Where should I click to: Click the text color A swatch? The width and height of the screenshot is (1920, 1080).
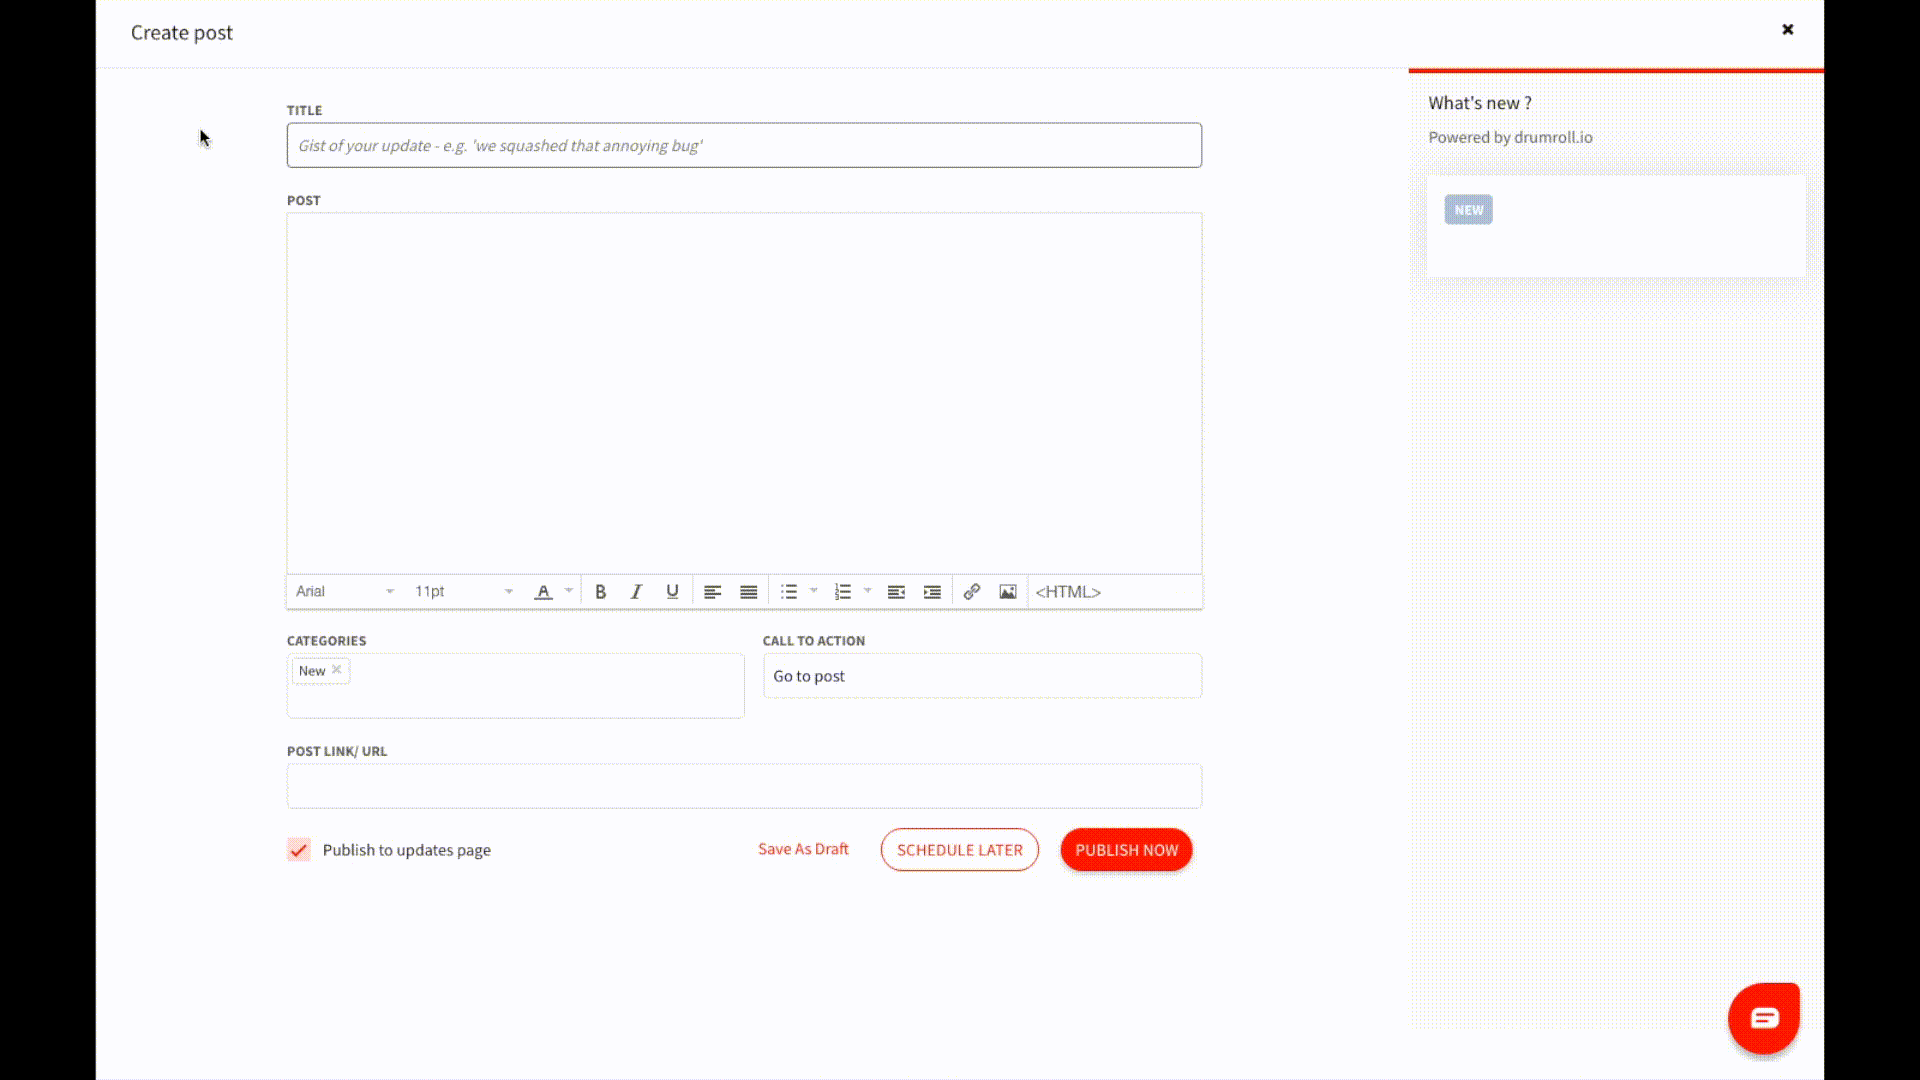543,592
